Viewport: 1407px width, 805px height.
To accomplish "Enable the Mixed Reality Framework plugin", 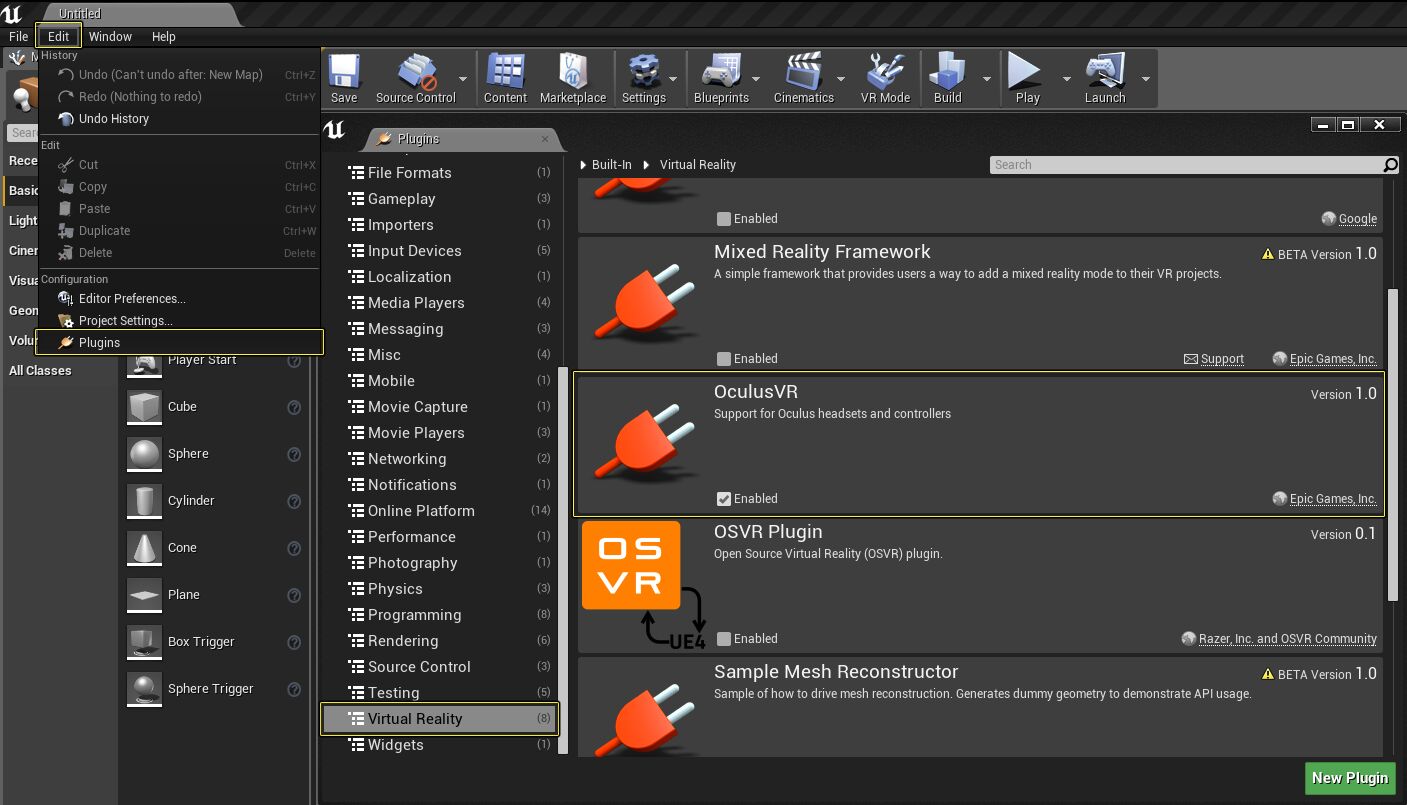I will pyautogui.click(x=725, y=358).
